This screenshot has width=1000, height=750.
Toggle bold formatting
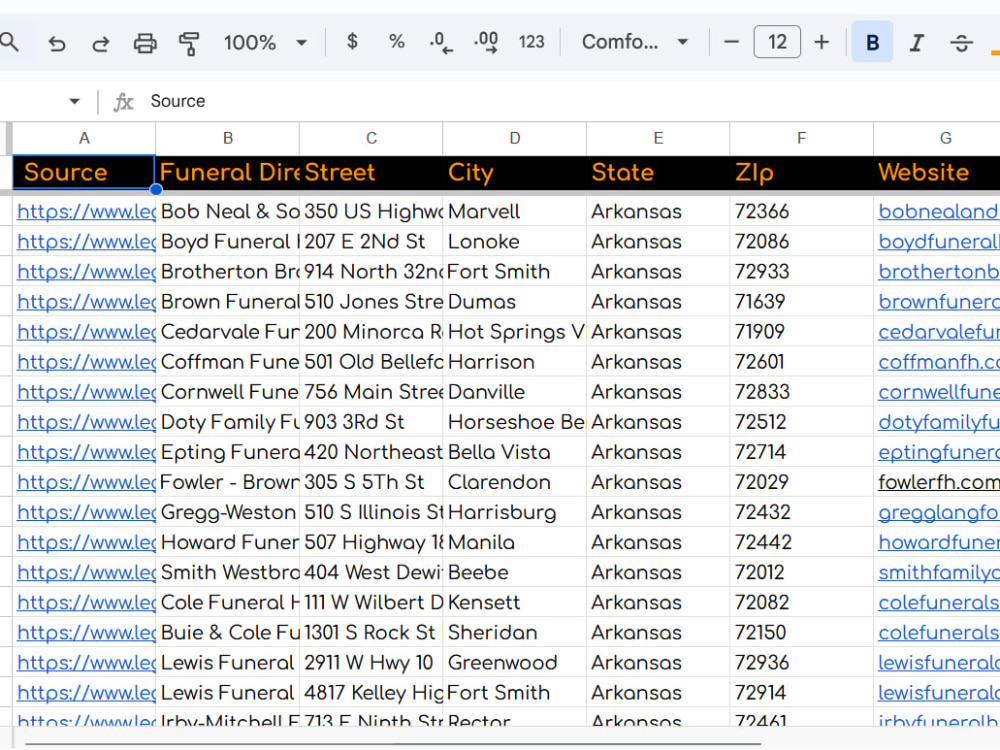pos(872,42)
